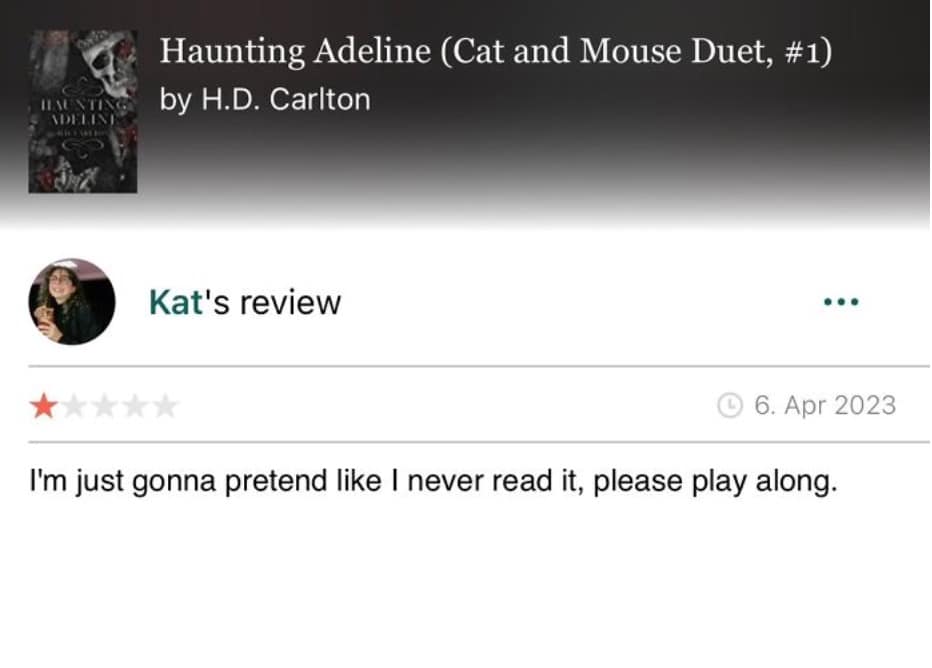Viewport: 932px width, 668px height.
Task: Click the 6. Apr 2023 review date
Action: [x=825, y=405]
